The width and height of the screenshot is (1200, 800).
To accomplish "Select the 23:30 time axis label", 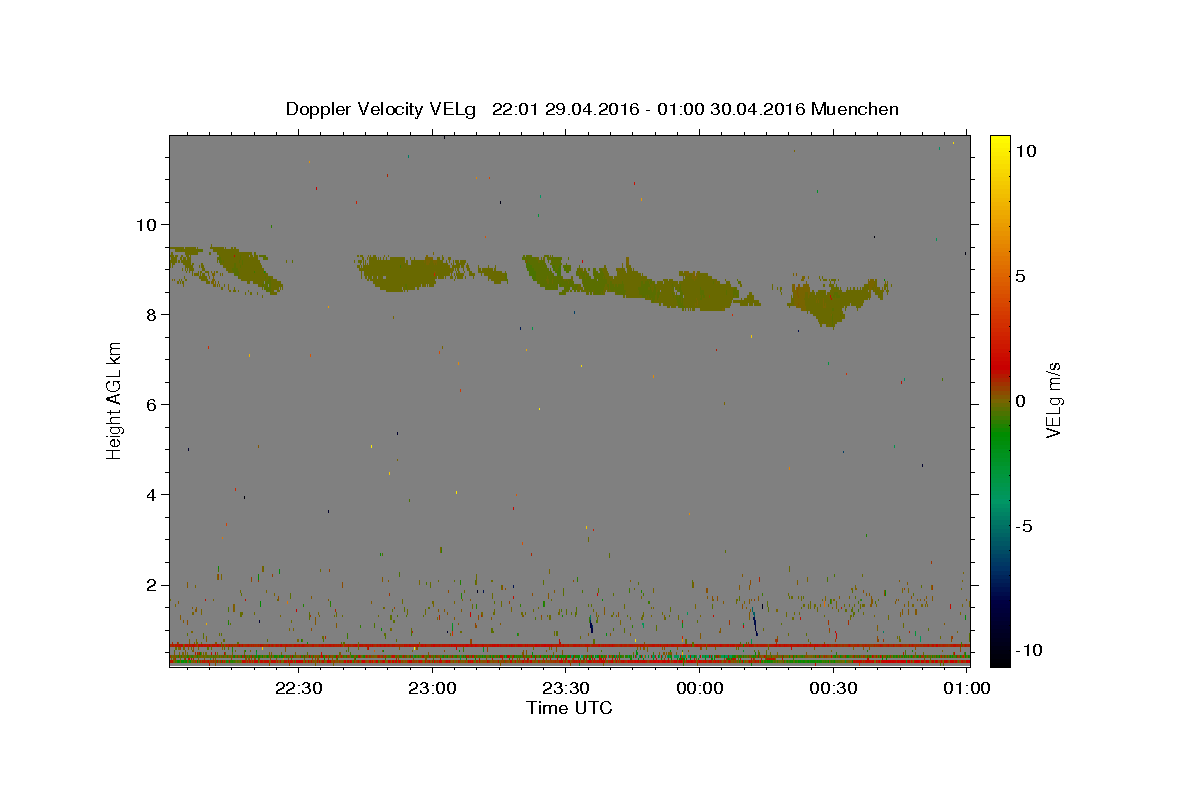I will [x=566, y=688].
